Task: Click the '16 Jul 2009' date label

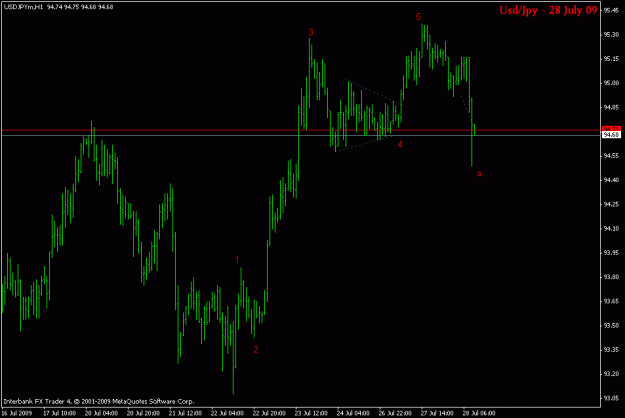Action: point(17,413)
